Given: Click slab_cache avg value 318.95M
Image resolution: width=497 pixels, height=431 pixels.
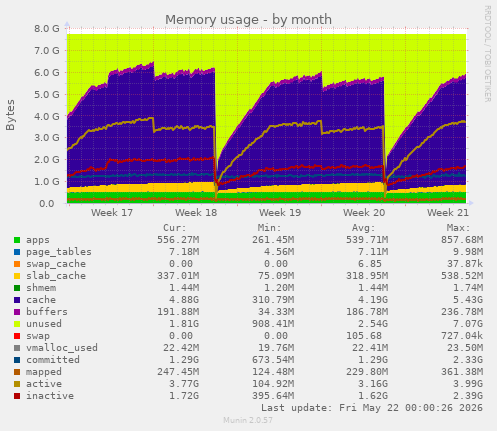Looking at the screenshot, I should [367, 276].
